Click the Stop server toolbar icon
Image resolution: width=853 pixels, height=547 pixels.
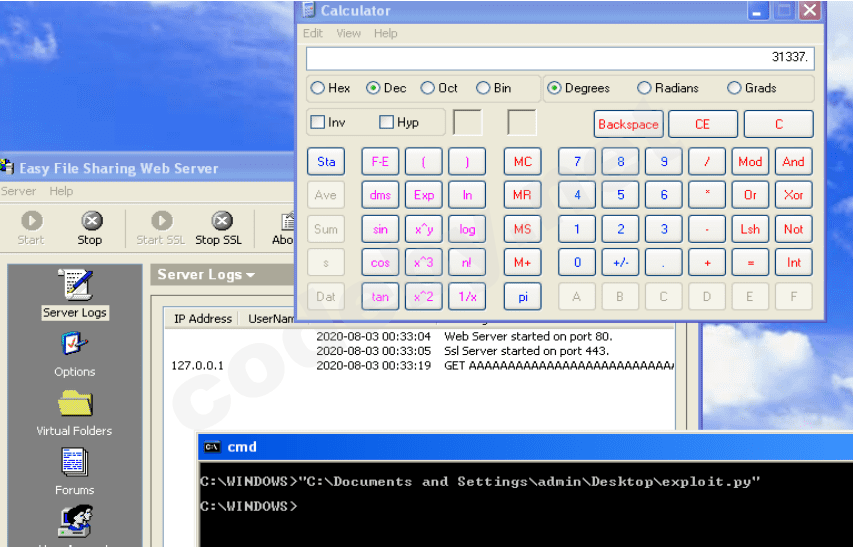pyautogui.click(x=91, y=221)
